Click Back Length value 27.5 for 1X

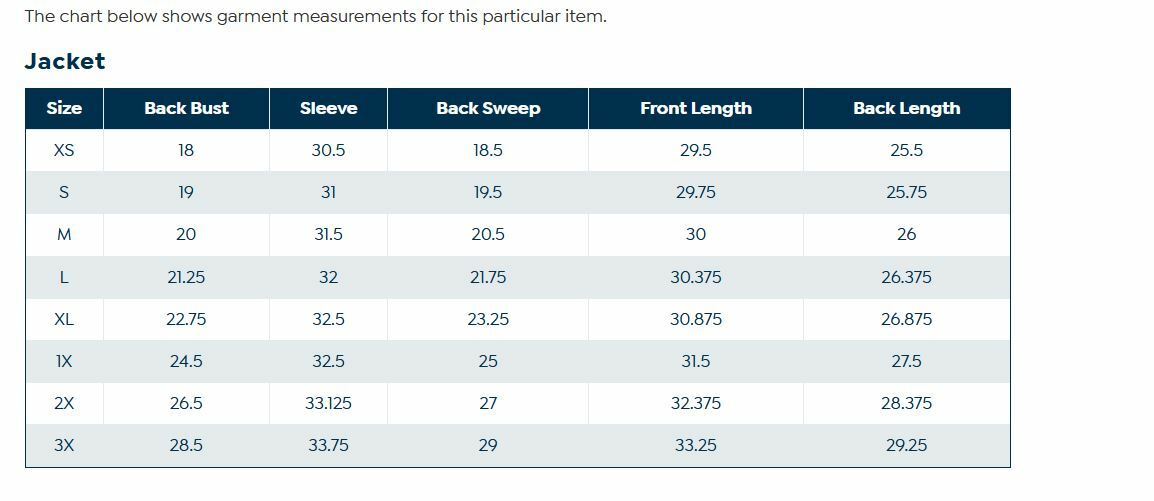click(x=906, y=361)
